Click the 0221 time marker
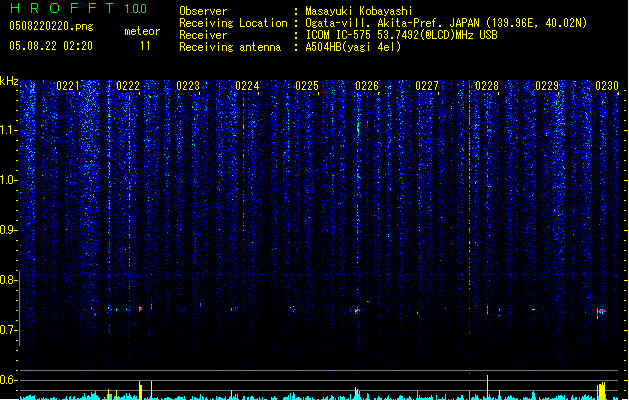This screenshot has height=400, width=629. [68, 86]
